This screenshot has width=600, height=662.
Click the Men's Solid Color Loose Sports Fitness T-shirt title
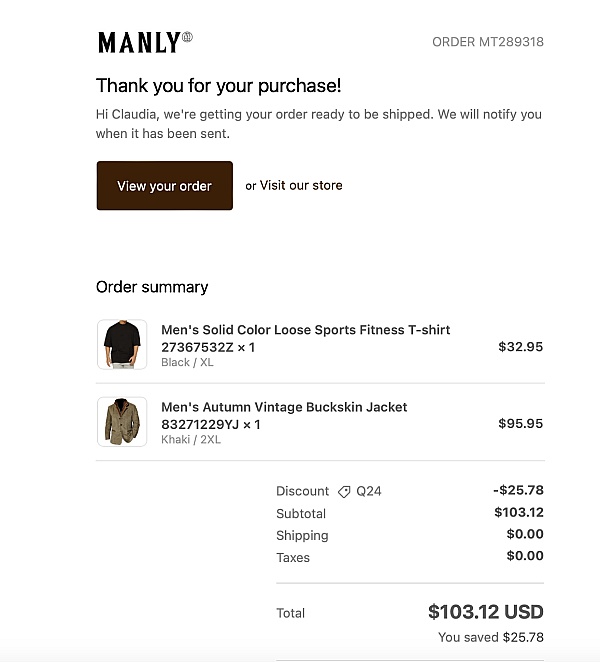click(x=306, y=330)
